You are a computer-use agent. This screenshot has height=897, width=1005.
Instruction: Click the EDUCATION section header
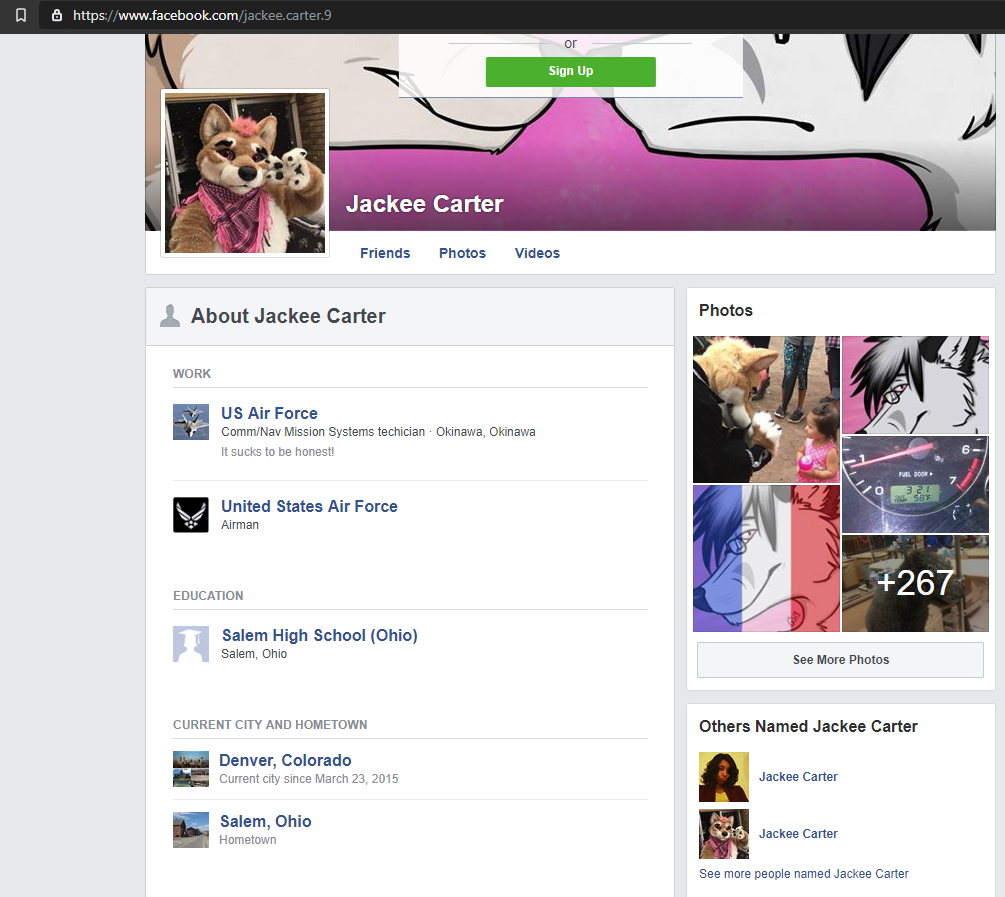(208, 596)
